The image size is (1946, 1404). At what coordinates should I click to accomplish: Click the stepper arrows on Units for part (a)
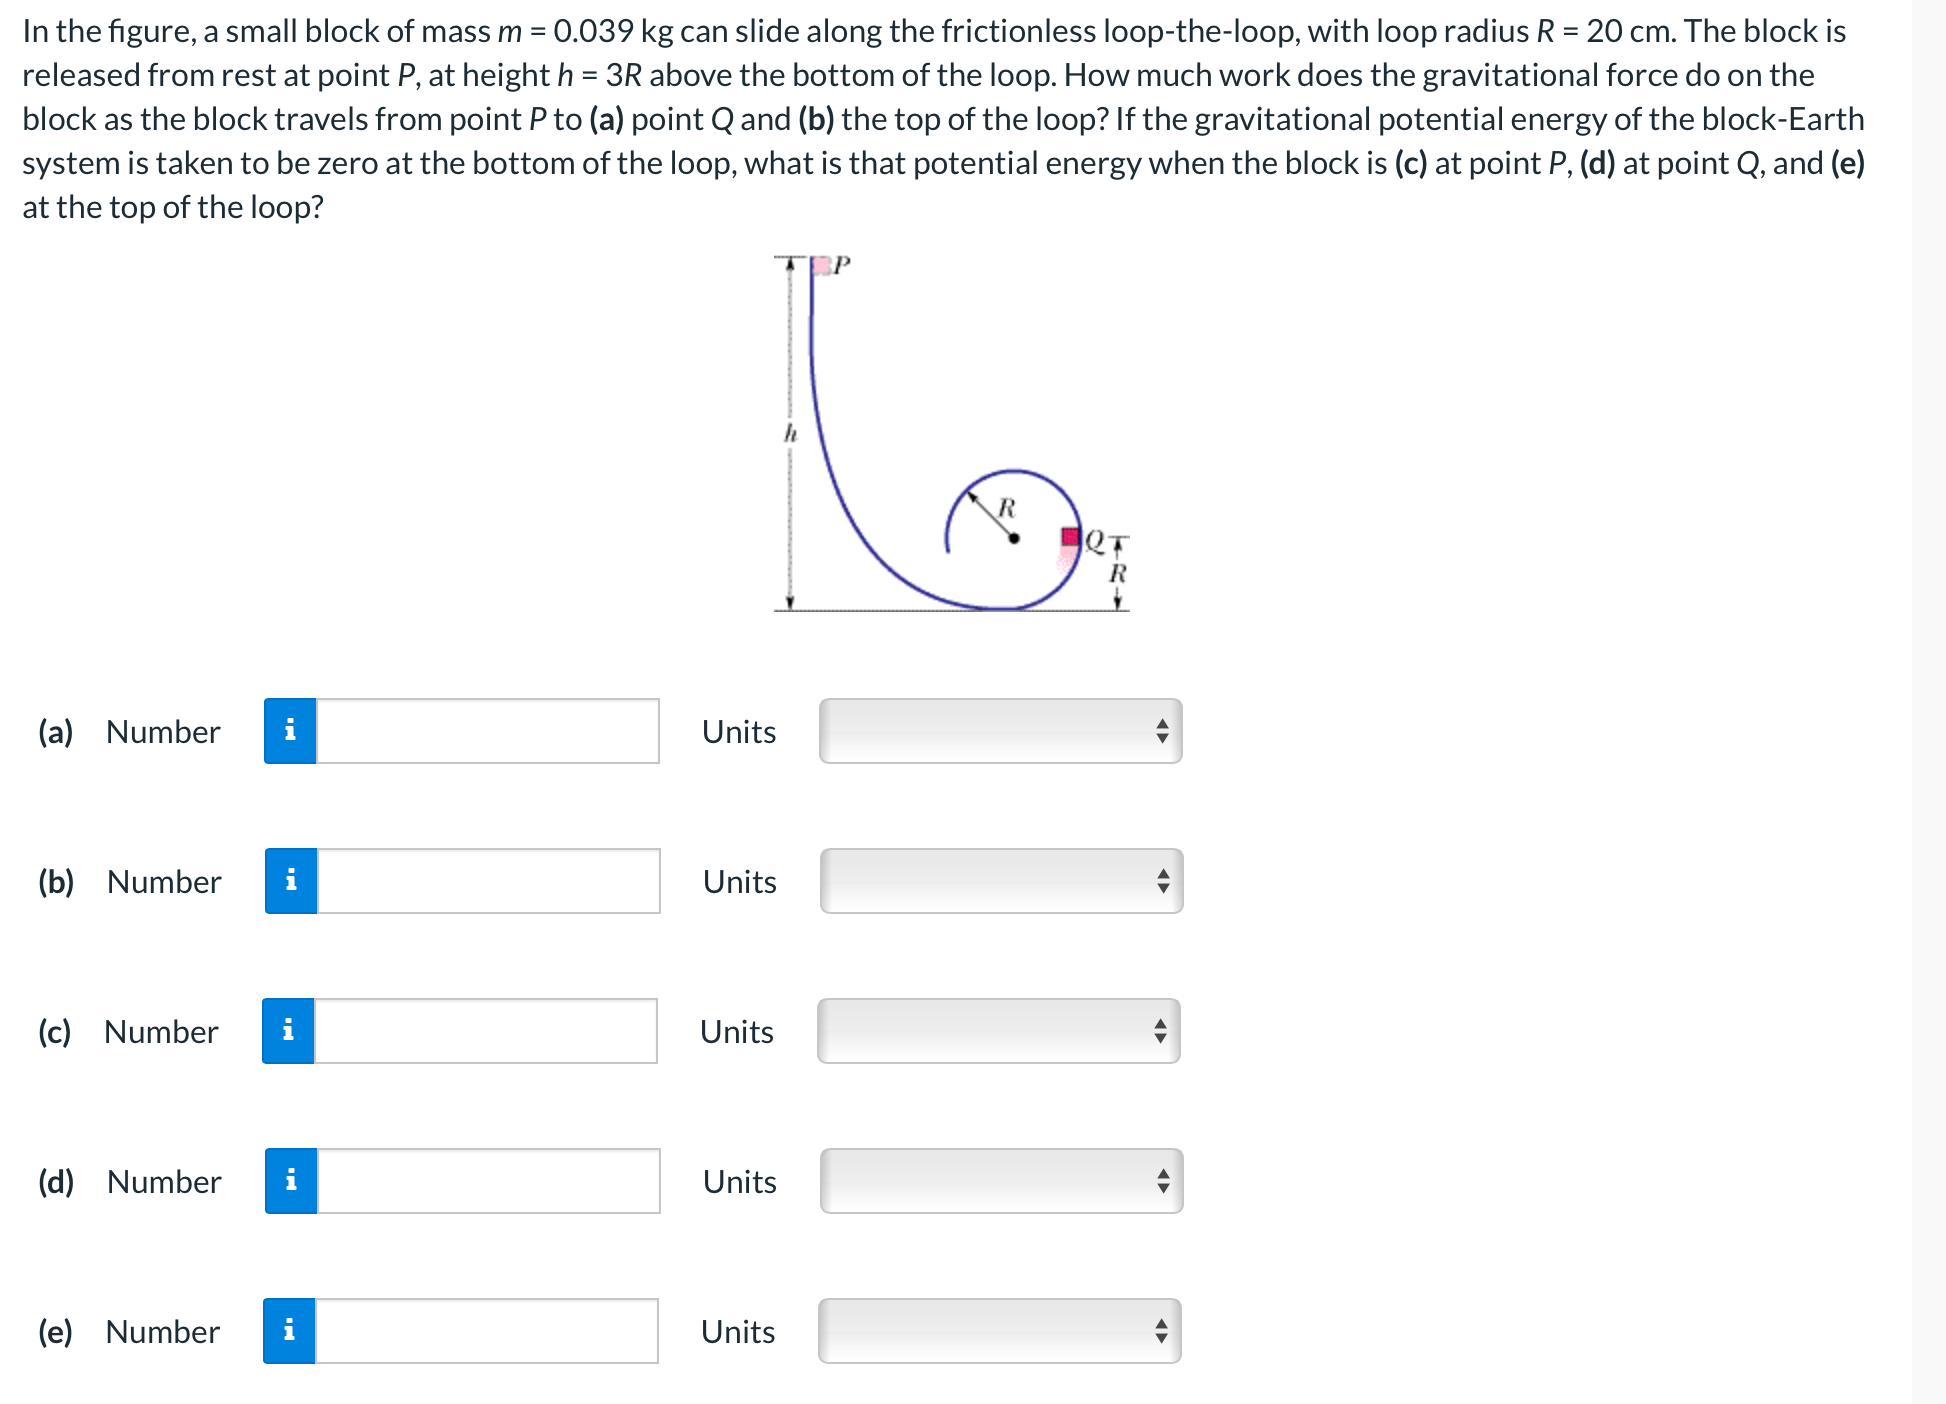[1160, 731]
